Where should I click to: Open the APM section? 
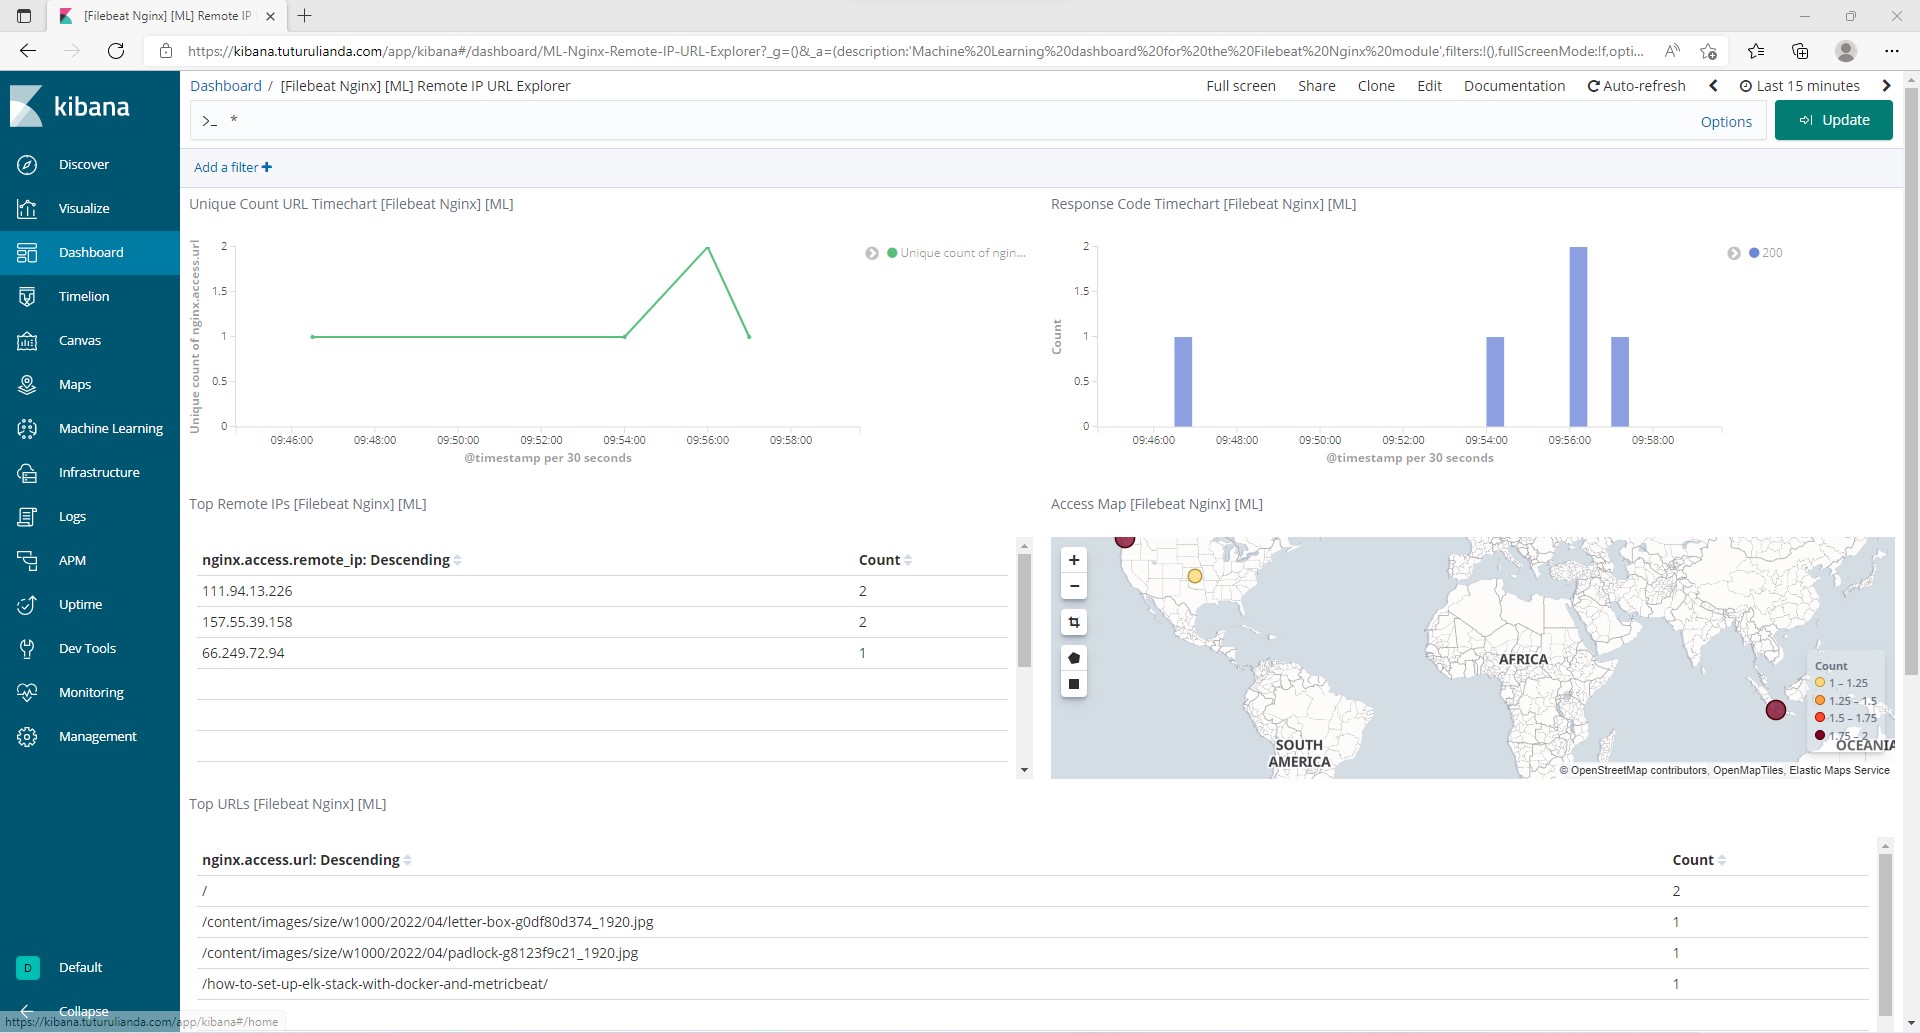point(72,560)
